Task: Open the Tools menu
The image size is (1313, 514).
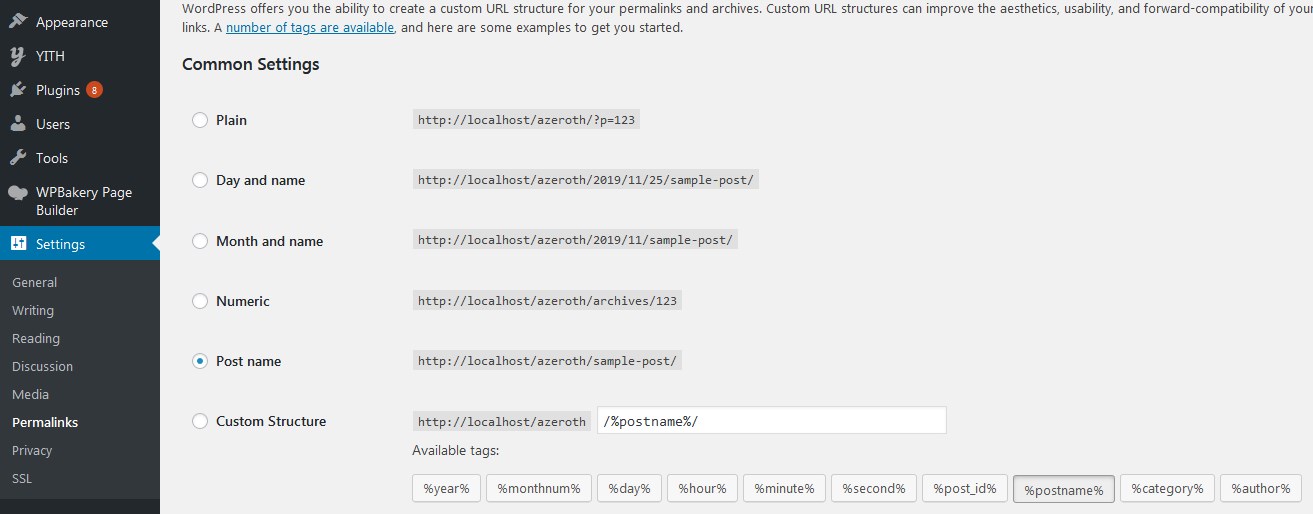Action: point(80,158)
